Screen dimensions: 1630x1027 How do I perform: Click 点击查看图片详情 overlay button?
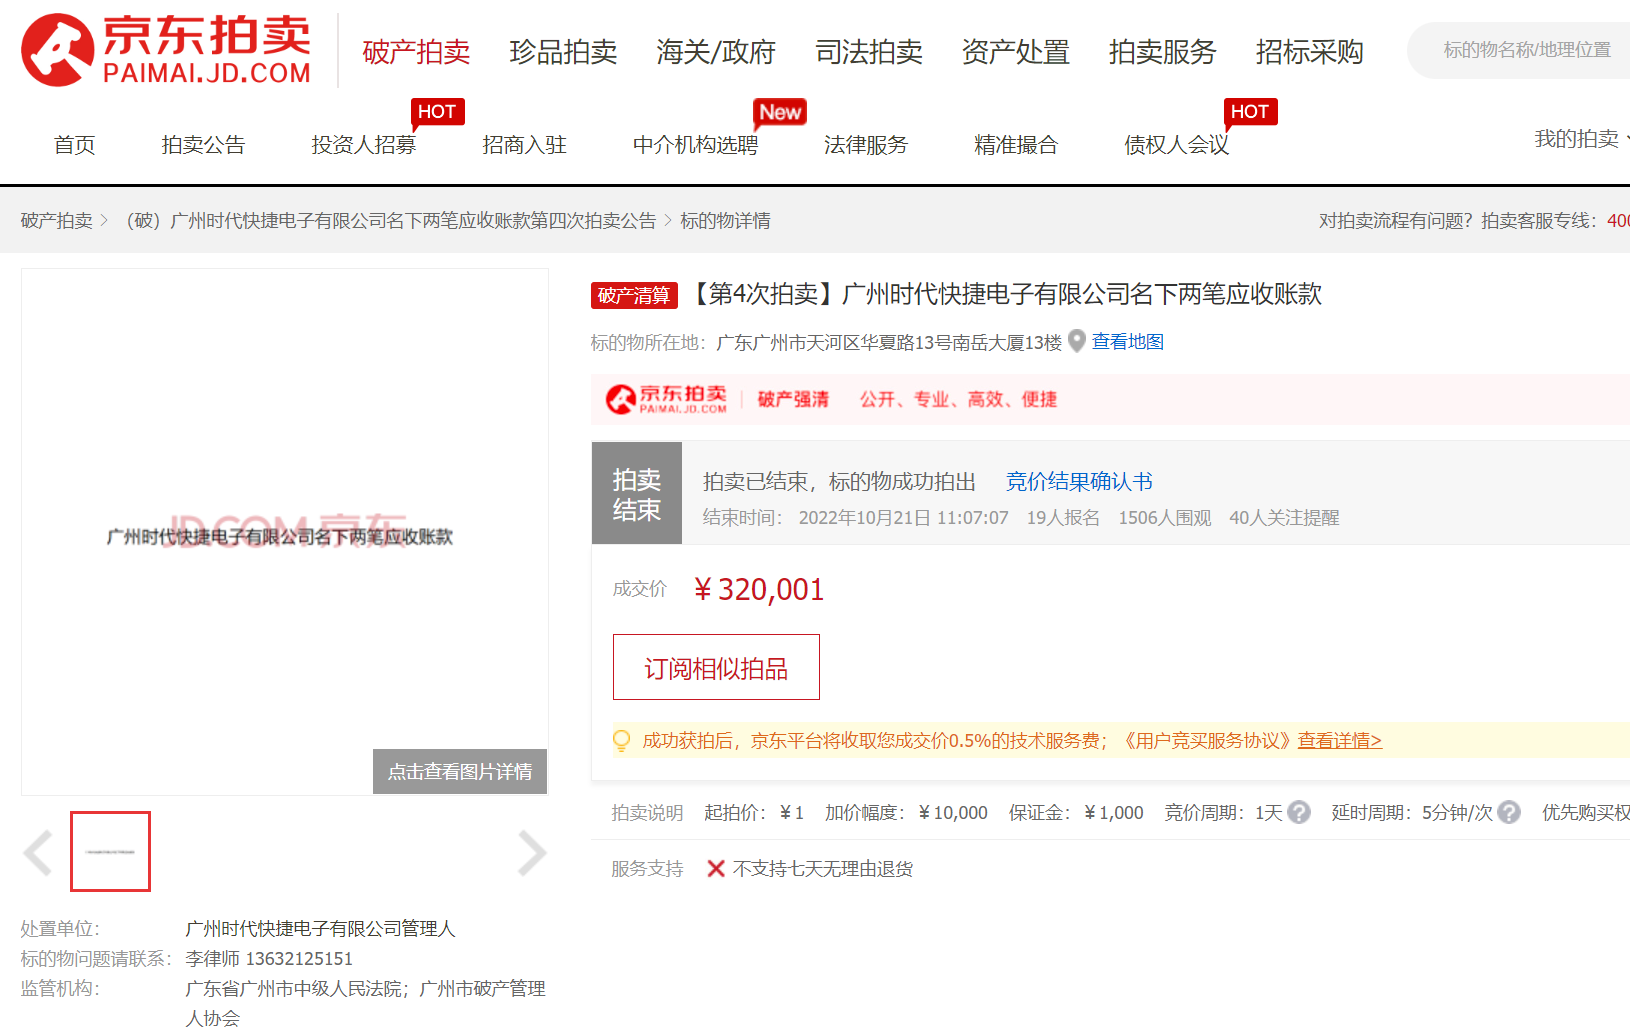[x=460, y=772]
